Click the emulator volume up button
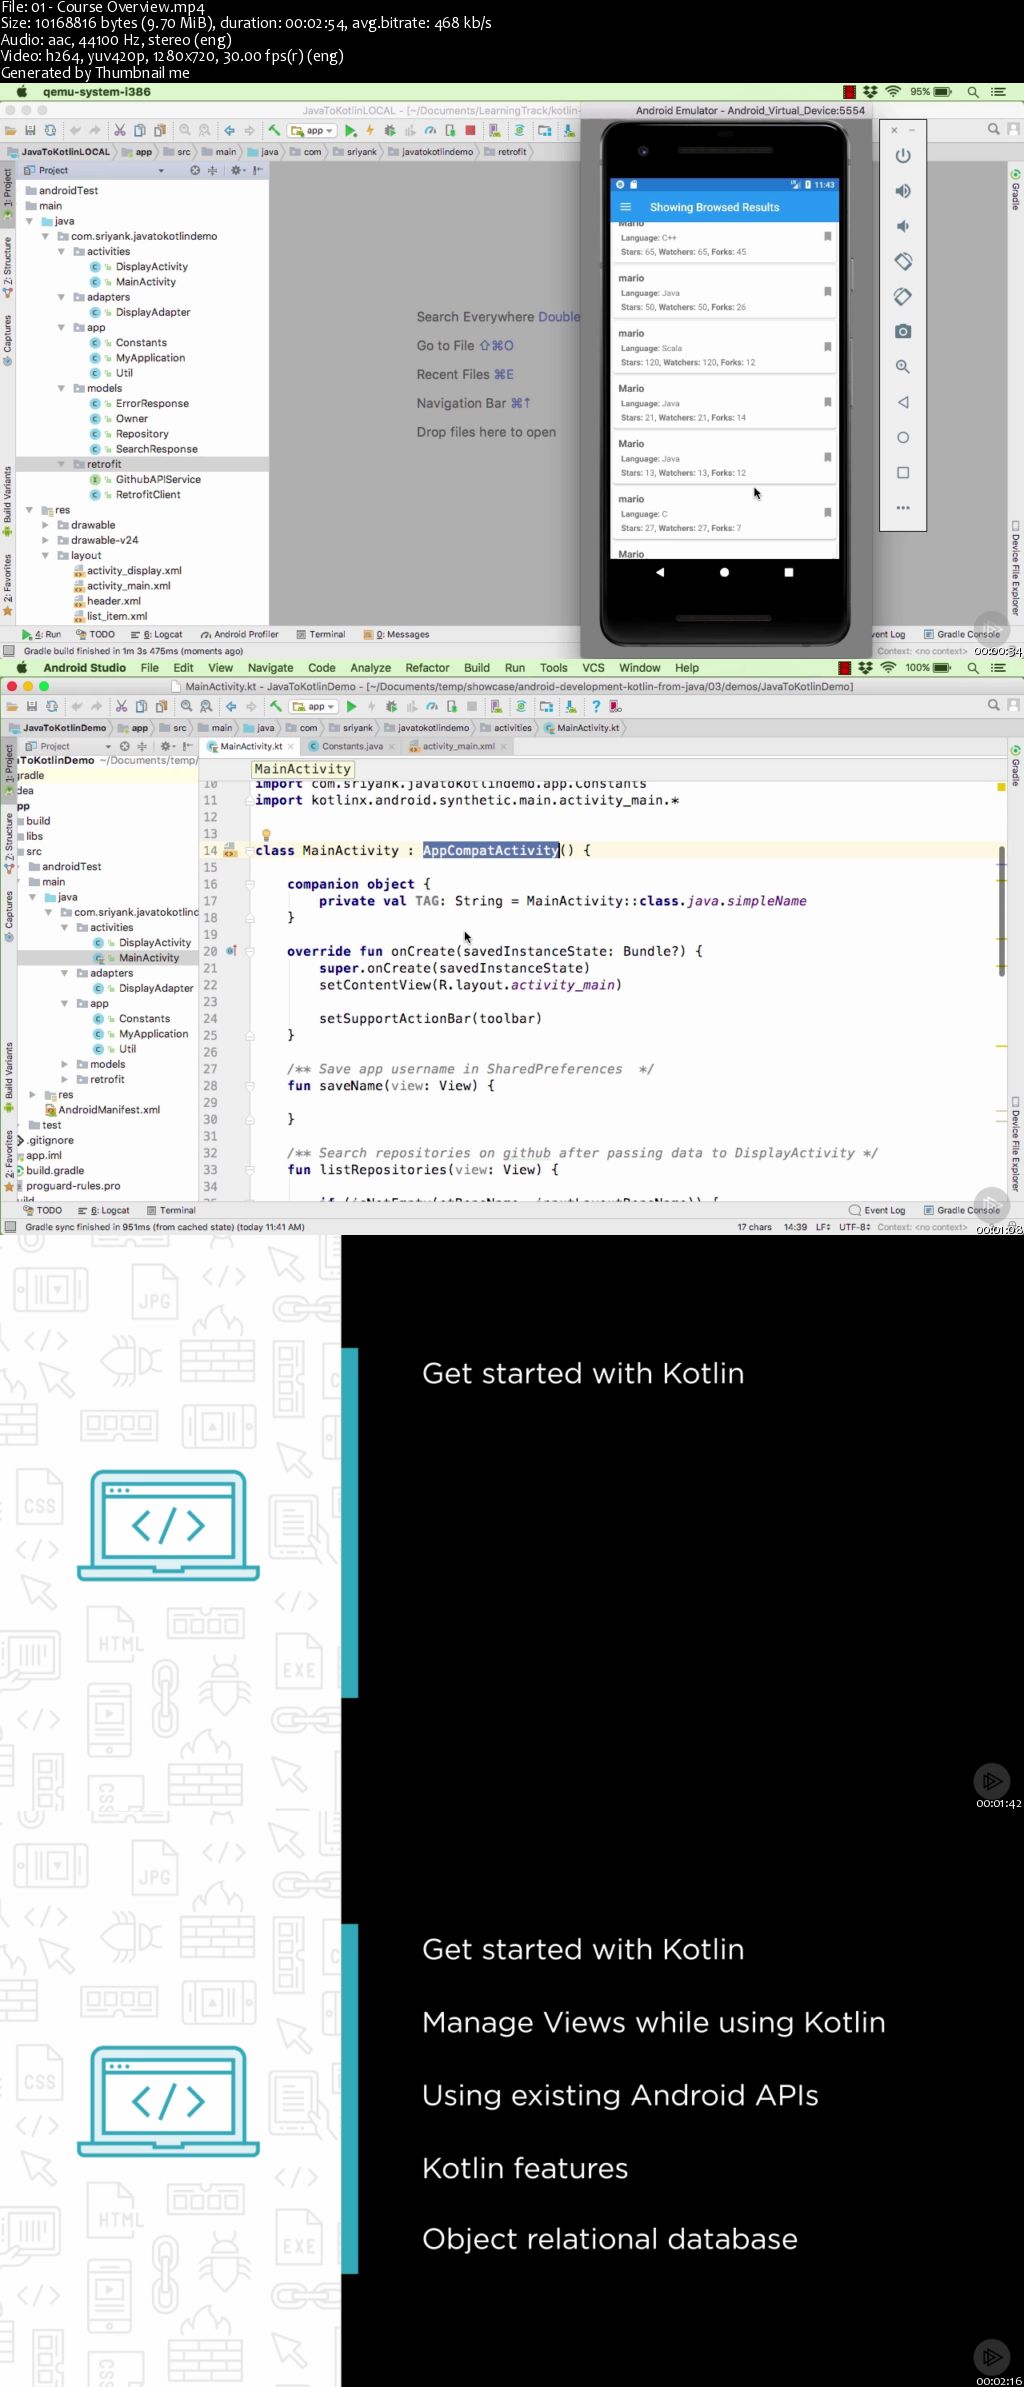Screen dimensions: 1024x2387 coord(903,191)
